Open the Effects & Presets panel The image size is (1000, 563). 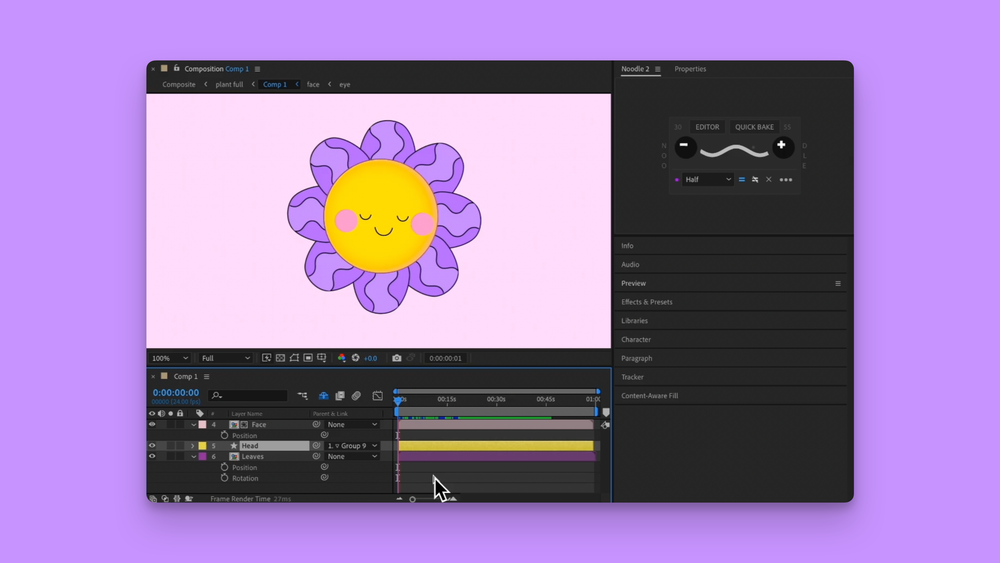pyautogui.click(x=647, y=302)
